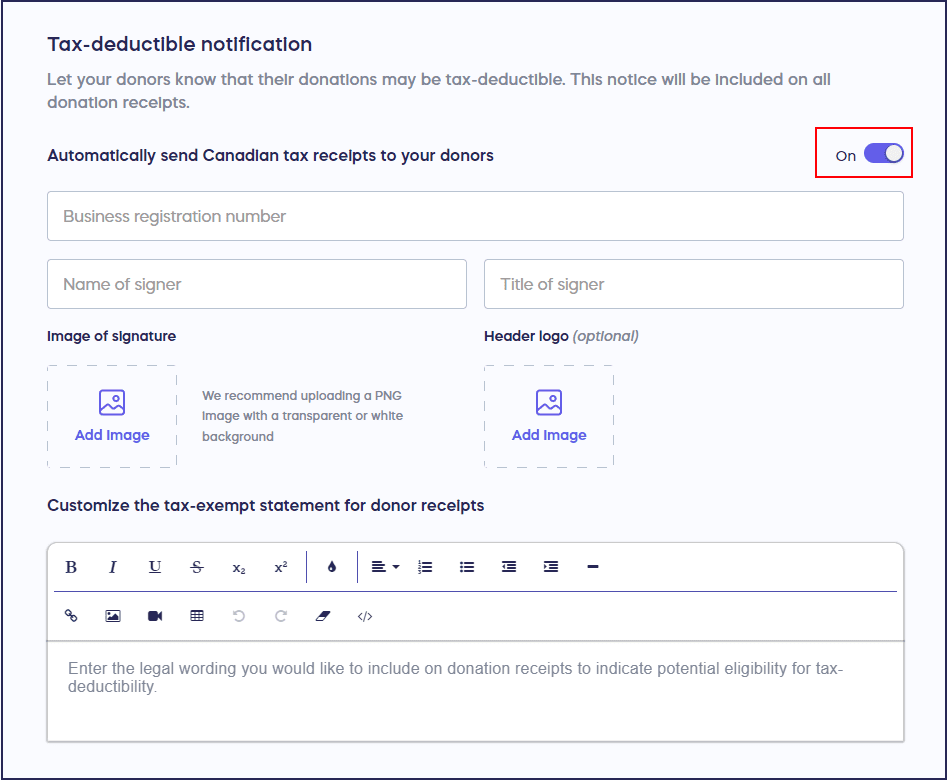Open the text color picker
Viewport: 947px width, 780px height.
[x=332, y=567]
